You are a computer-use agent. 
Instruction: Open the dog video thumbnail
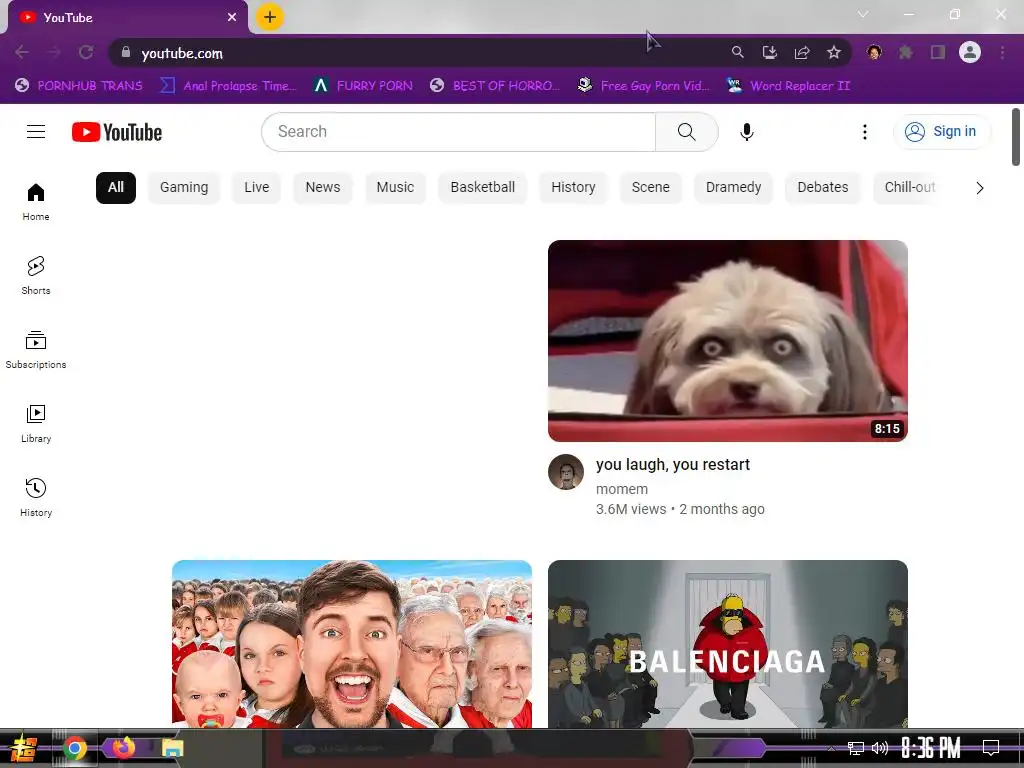tap(728, 341)
